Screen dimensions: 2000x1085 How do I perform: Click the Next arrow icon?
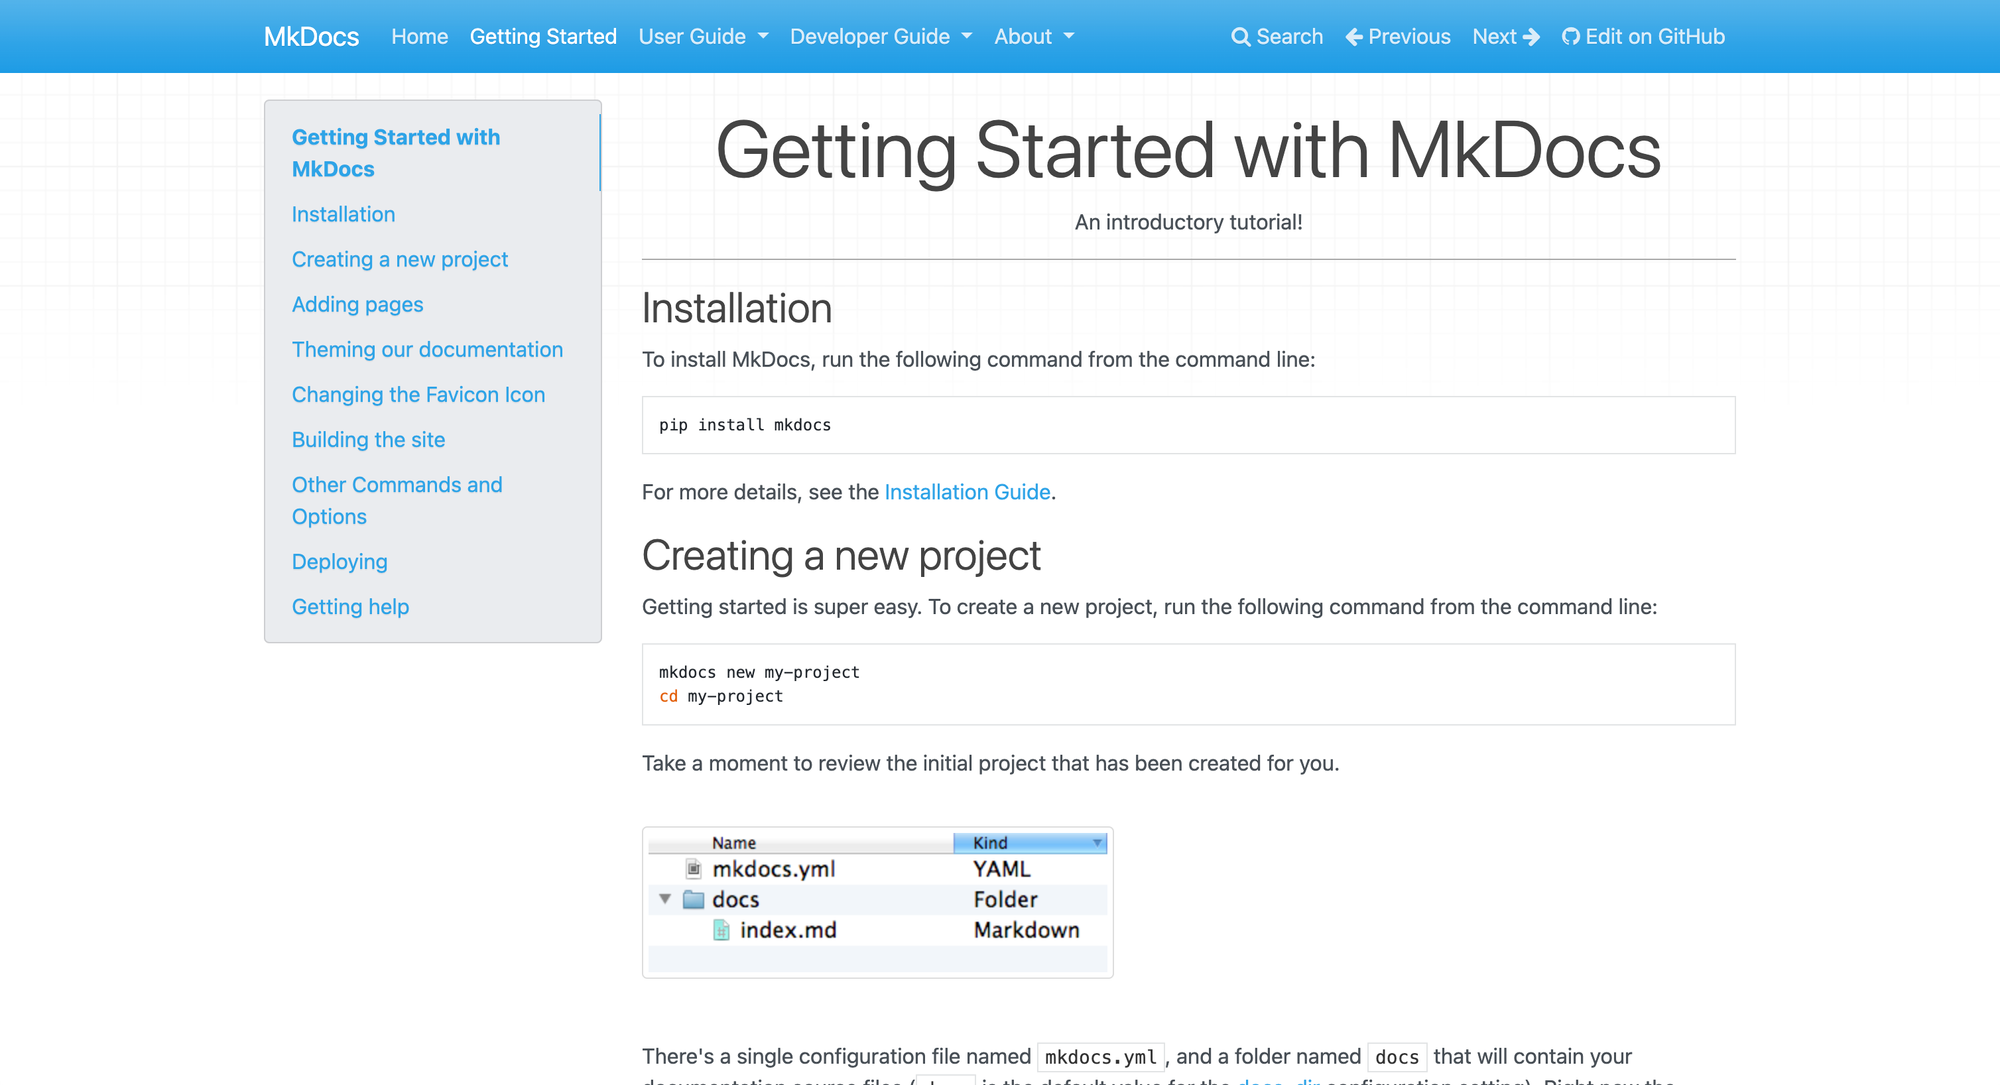pos(1532,36)
